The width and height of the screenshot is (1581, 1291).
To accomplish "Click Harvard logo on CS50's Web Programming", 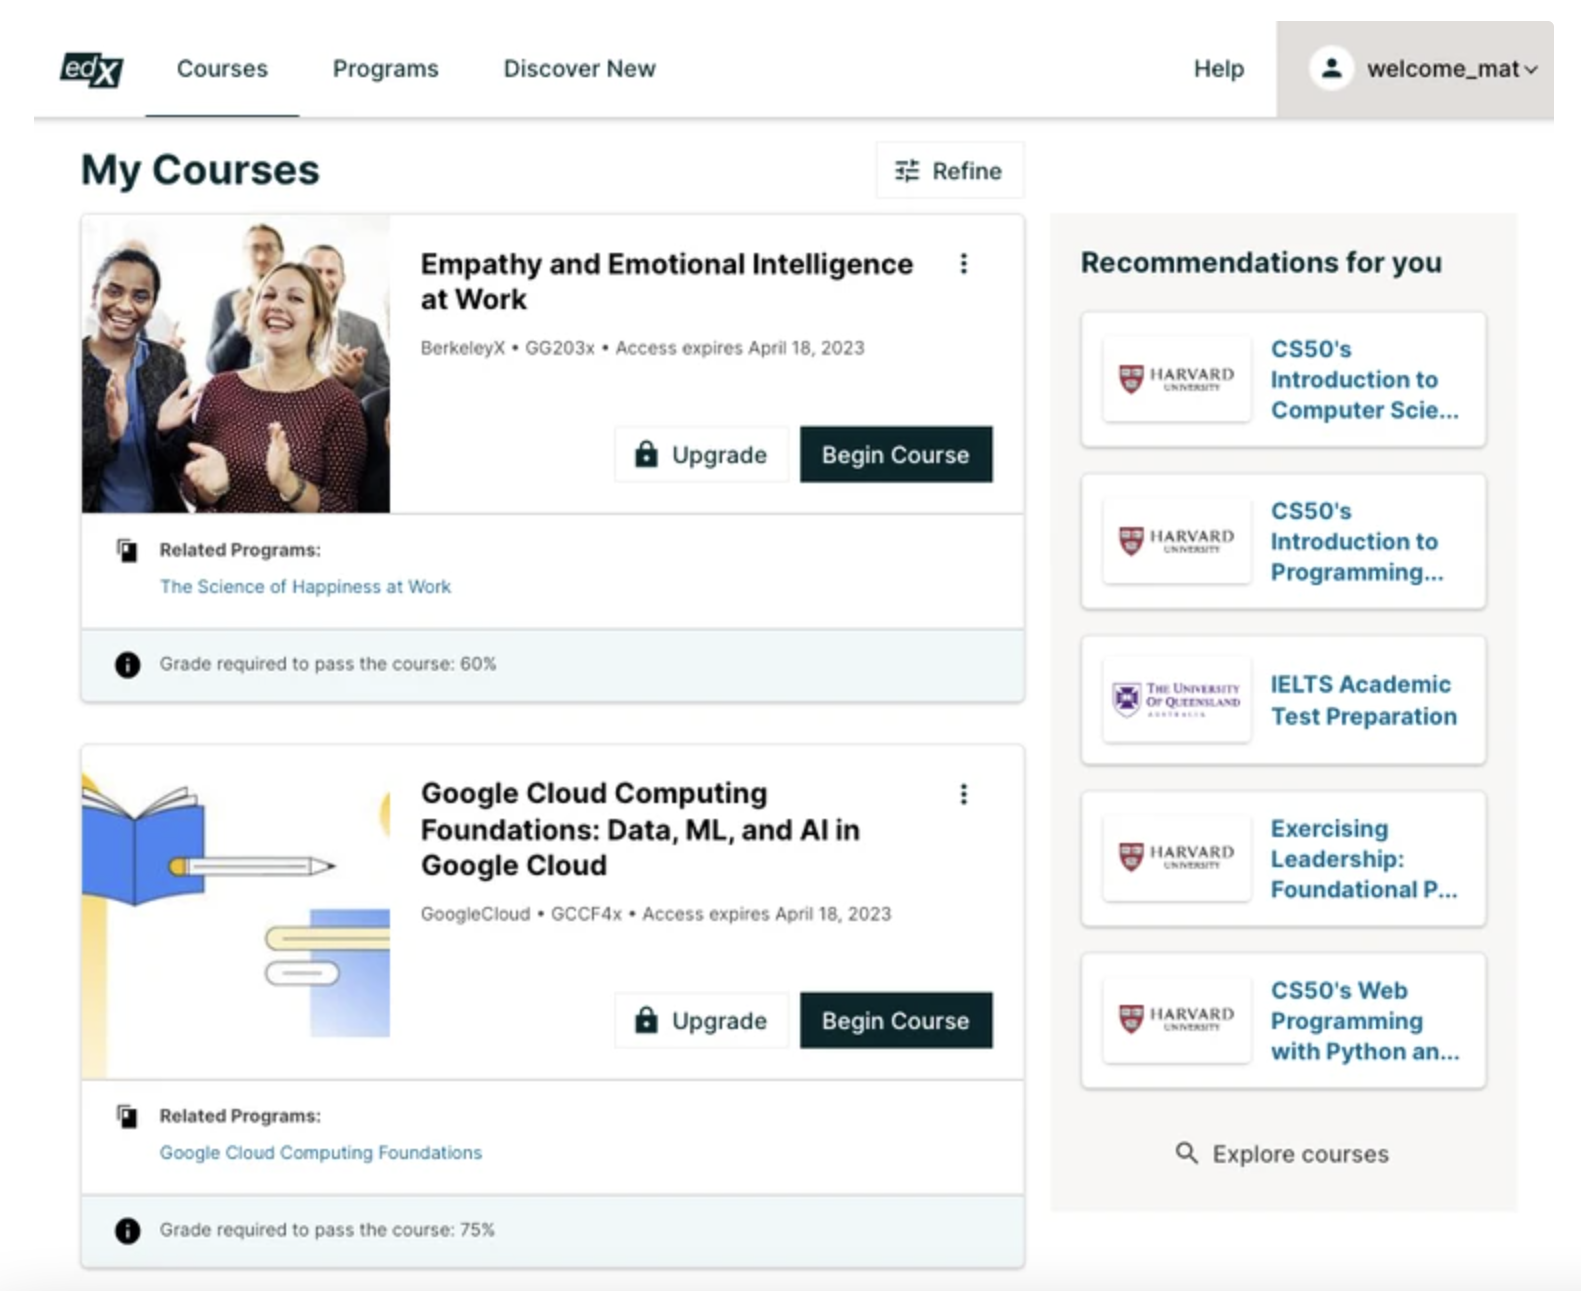I will click(x=1176, y=1019).
